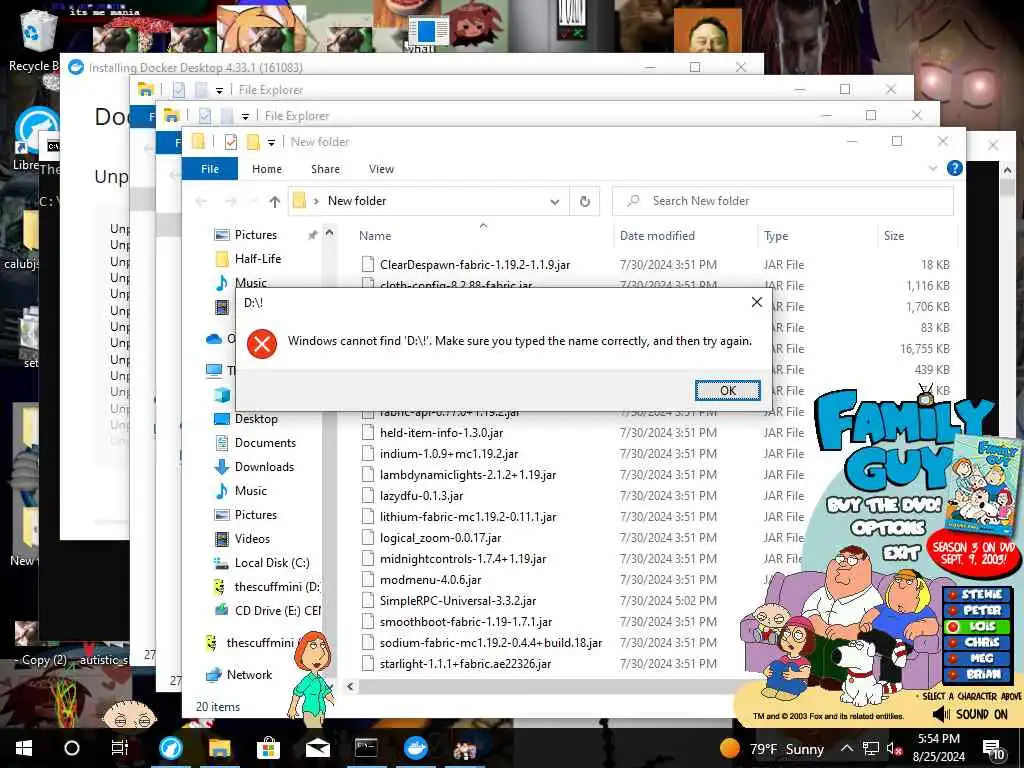Sort by the Type column header

click(776, 236)
